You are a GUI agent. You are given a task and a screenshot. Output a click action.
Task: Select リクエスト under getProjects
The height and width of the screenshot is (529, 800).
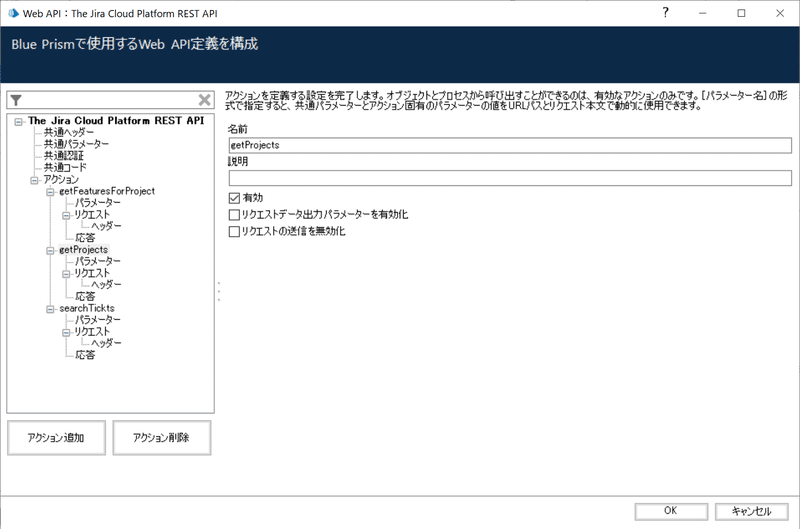(92, 273)
